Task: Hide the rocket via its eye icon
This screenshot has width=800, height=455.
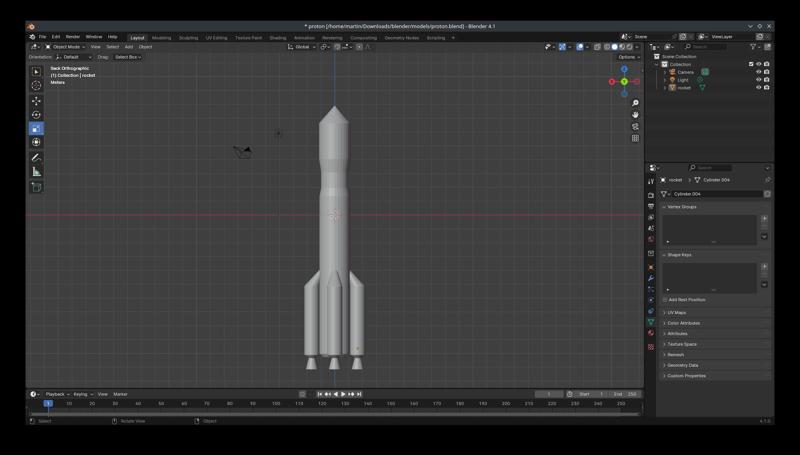Action: [x=759, y=87]
